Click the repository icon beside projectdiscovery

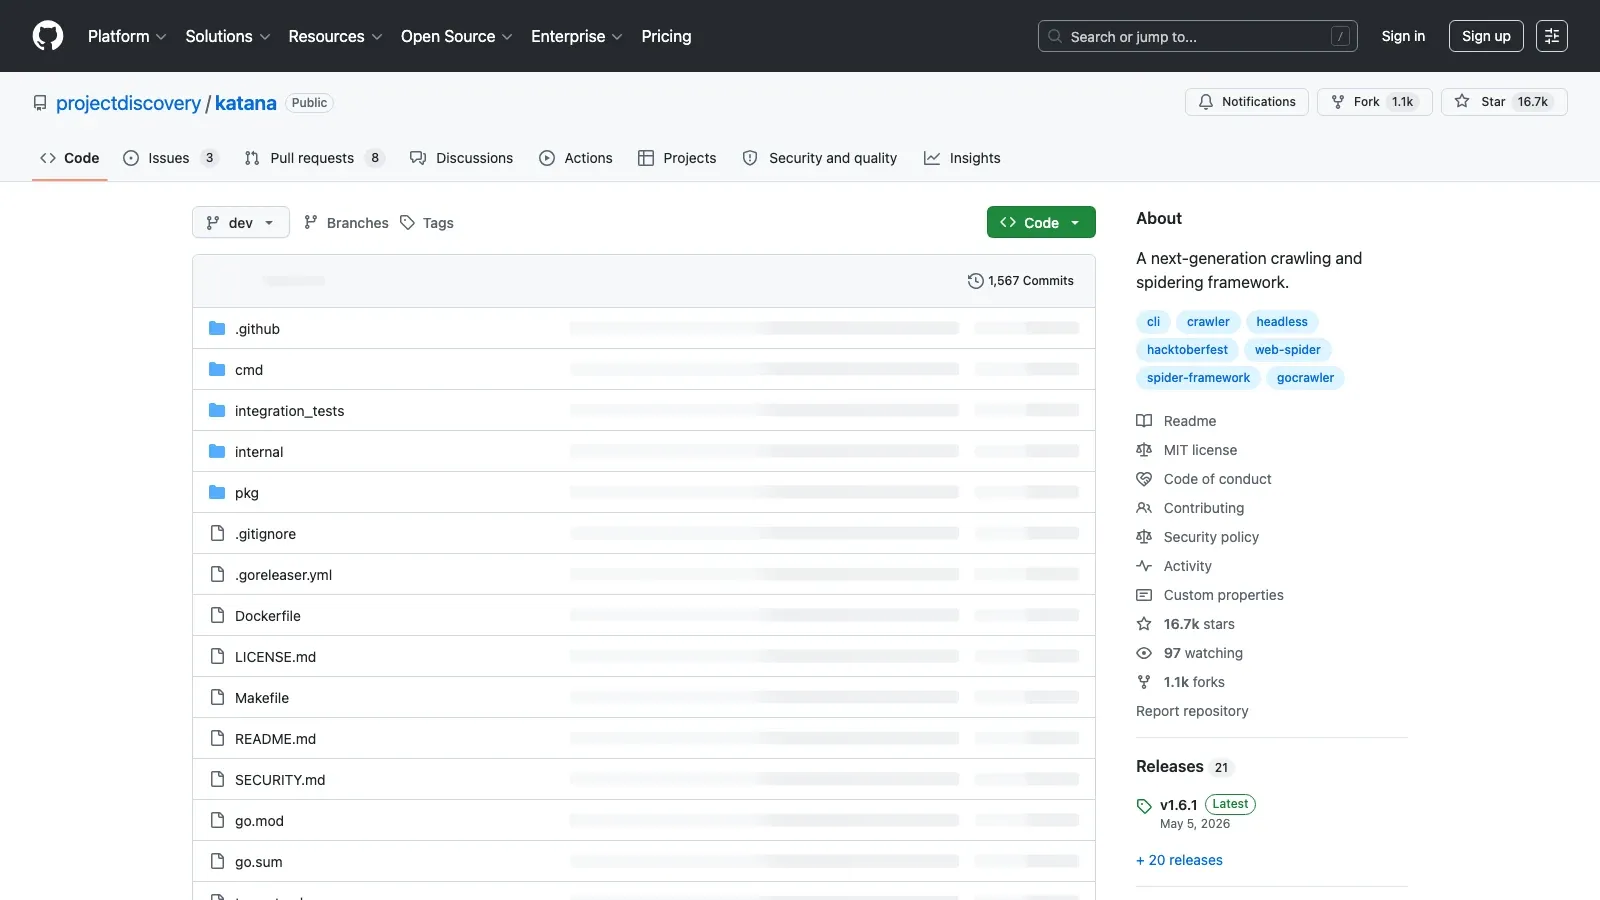point(40,103)
